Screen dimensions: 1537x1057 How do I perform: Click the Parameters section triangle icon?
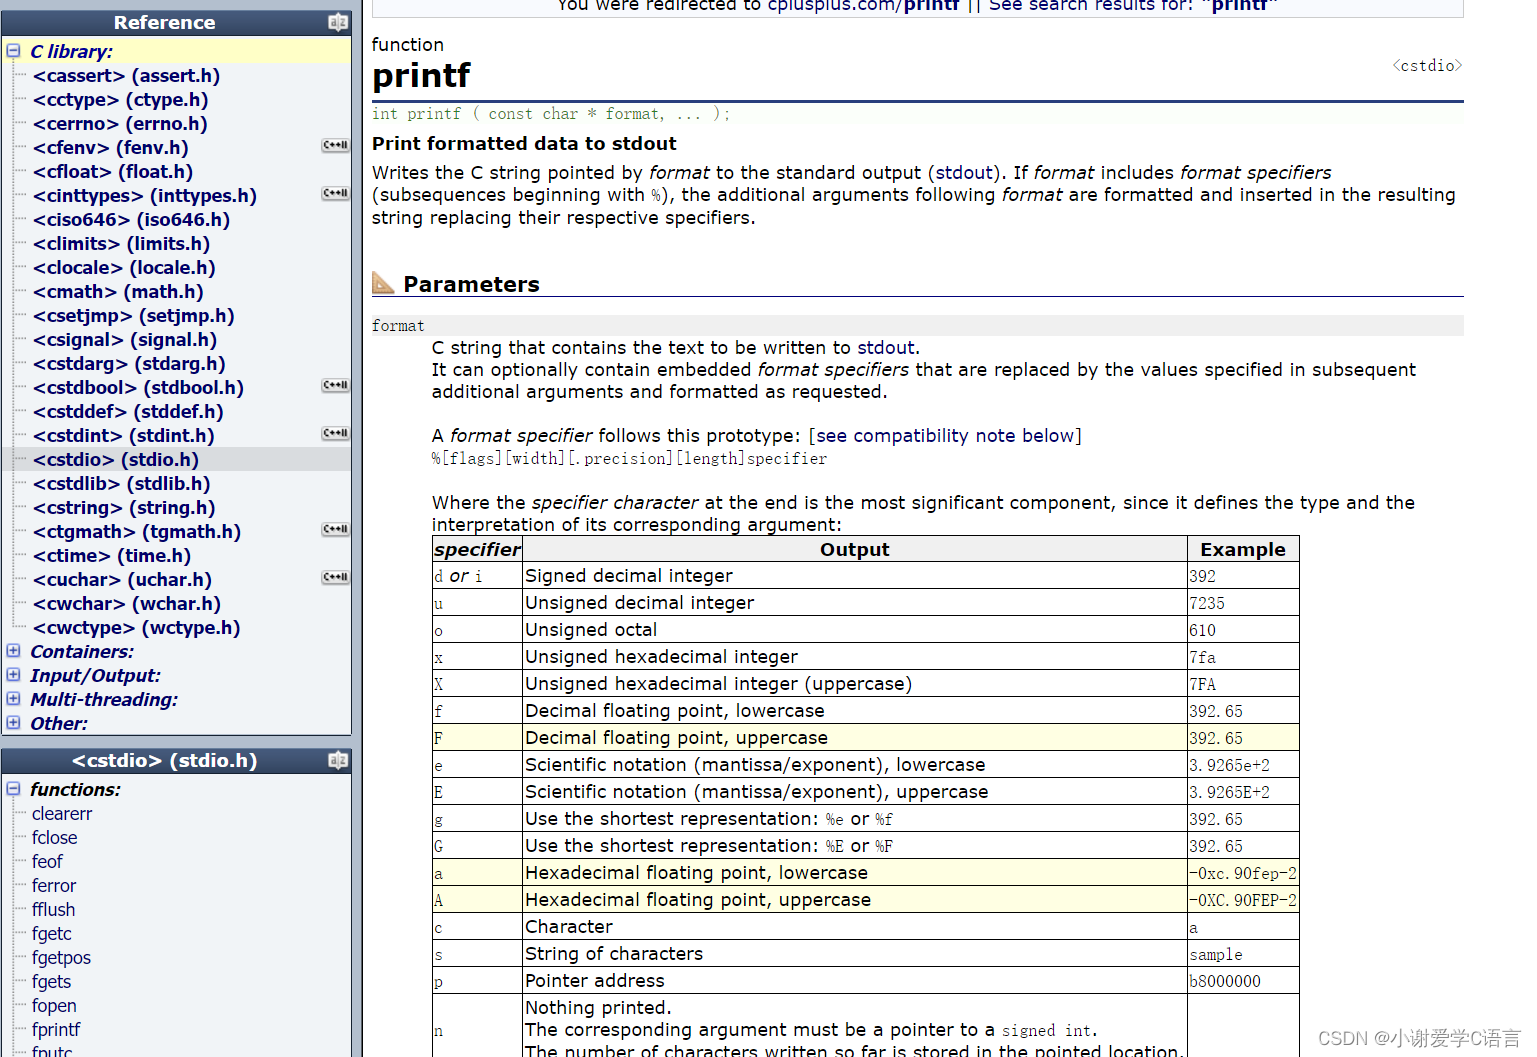[x=383, y=283]
